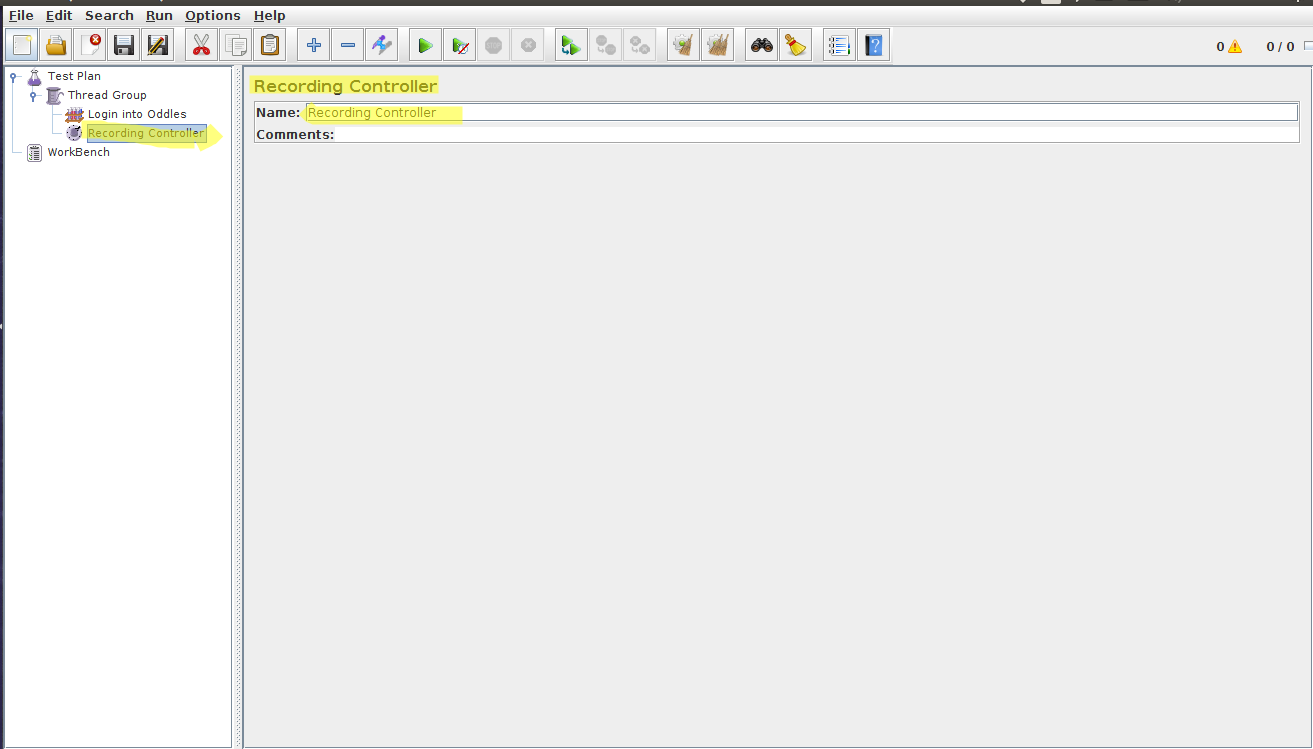Click the Clear All brooms icon
The height and width of the screenshot is (749, 1313).
718,45
